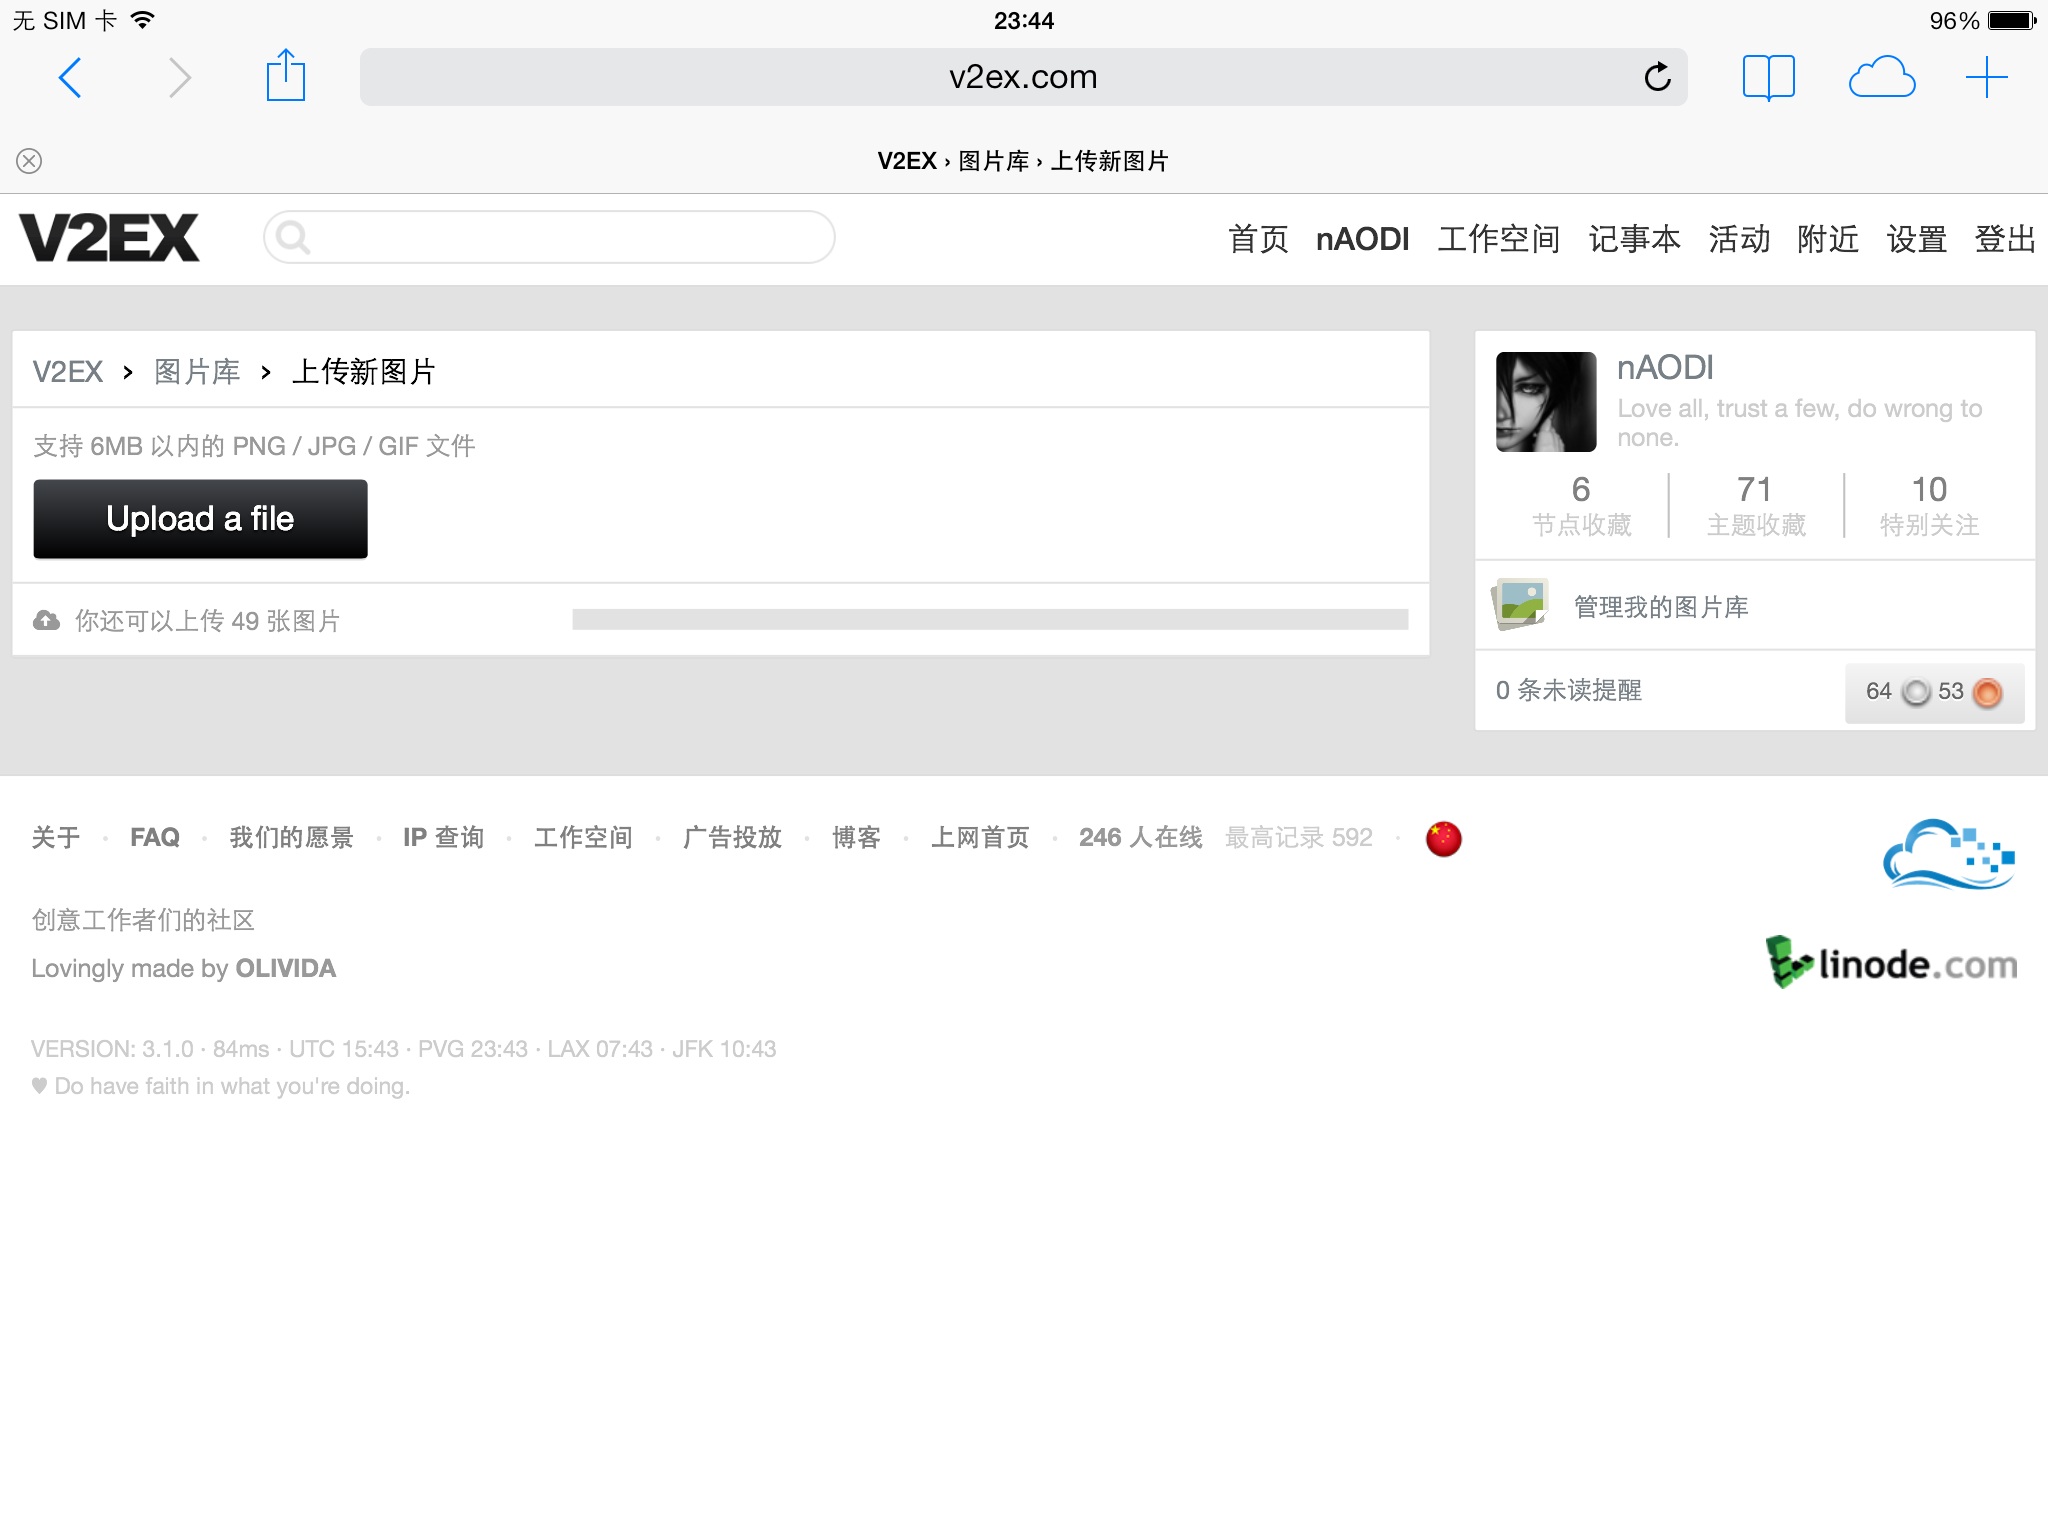The image size is (2048, 1536).
Task: Open 管理我的图片库 link
Action: coord(1660,607)
